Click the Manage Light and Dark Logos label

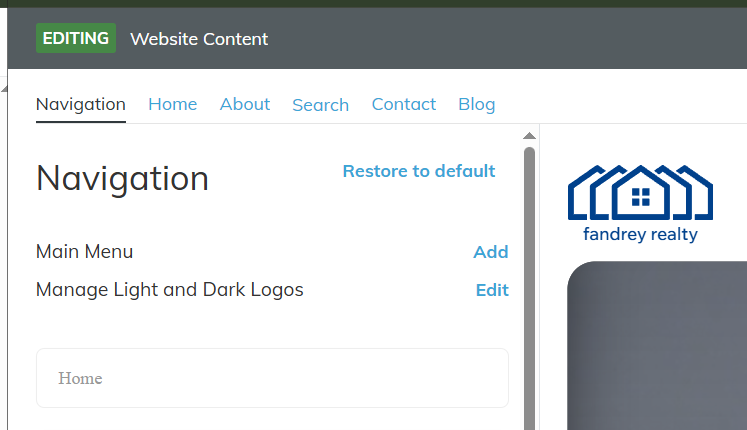(170, 290)
